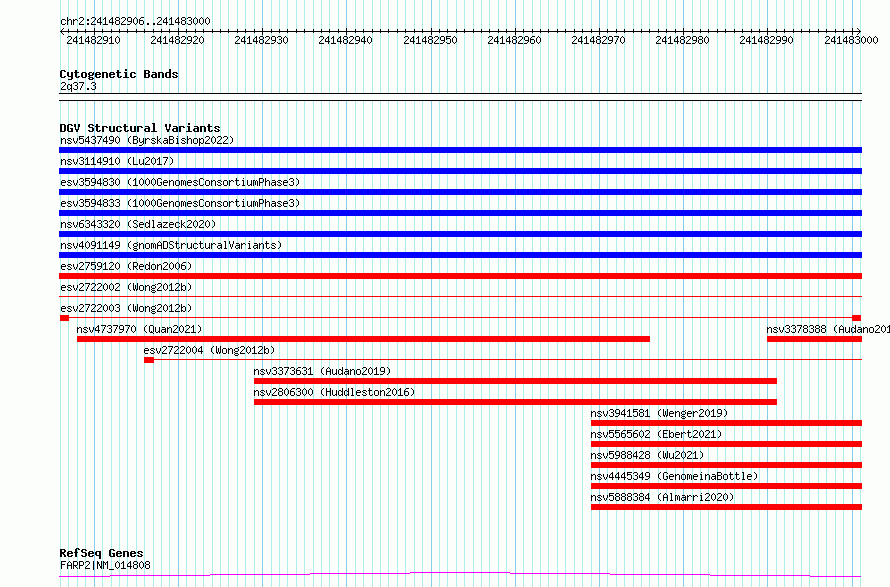890x587 pixels.
Task: Click the red bar under nsv3373631
Action: [x=515, y=381]
